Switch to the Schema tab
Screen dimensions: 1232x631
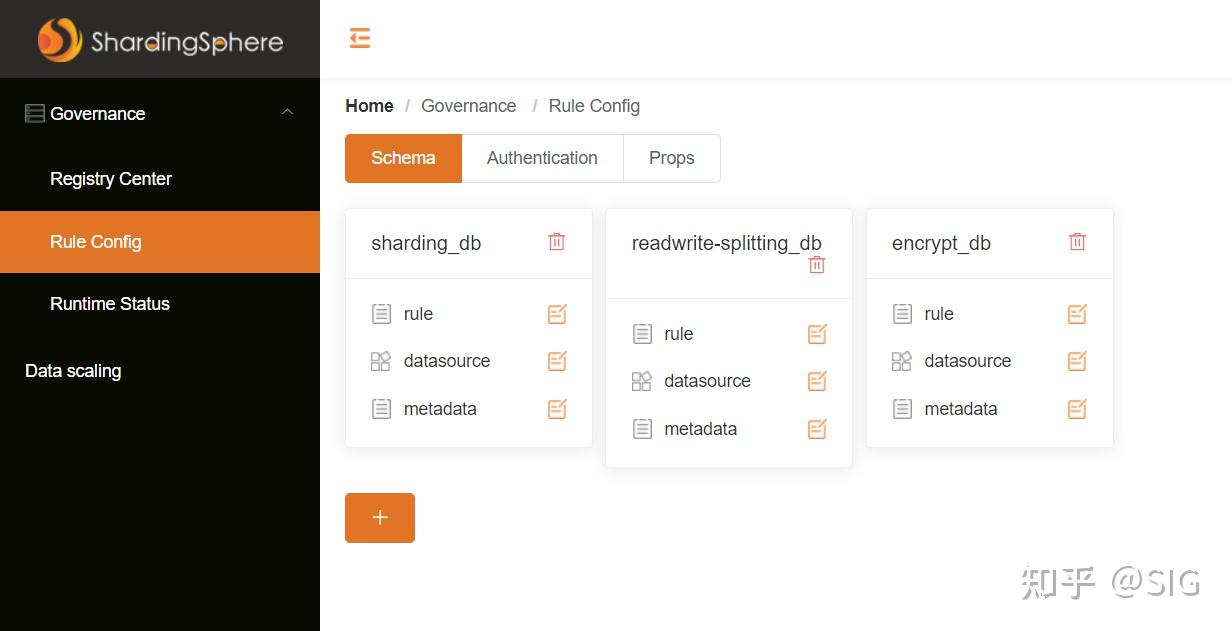pos(403,158)
